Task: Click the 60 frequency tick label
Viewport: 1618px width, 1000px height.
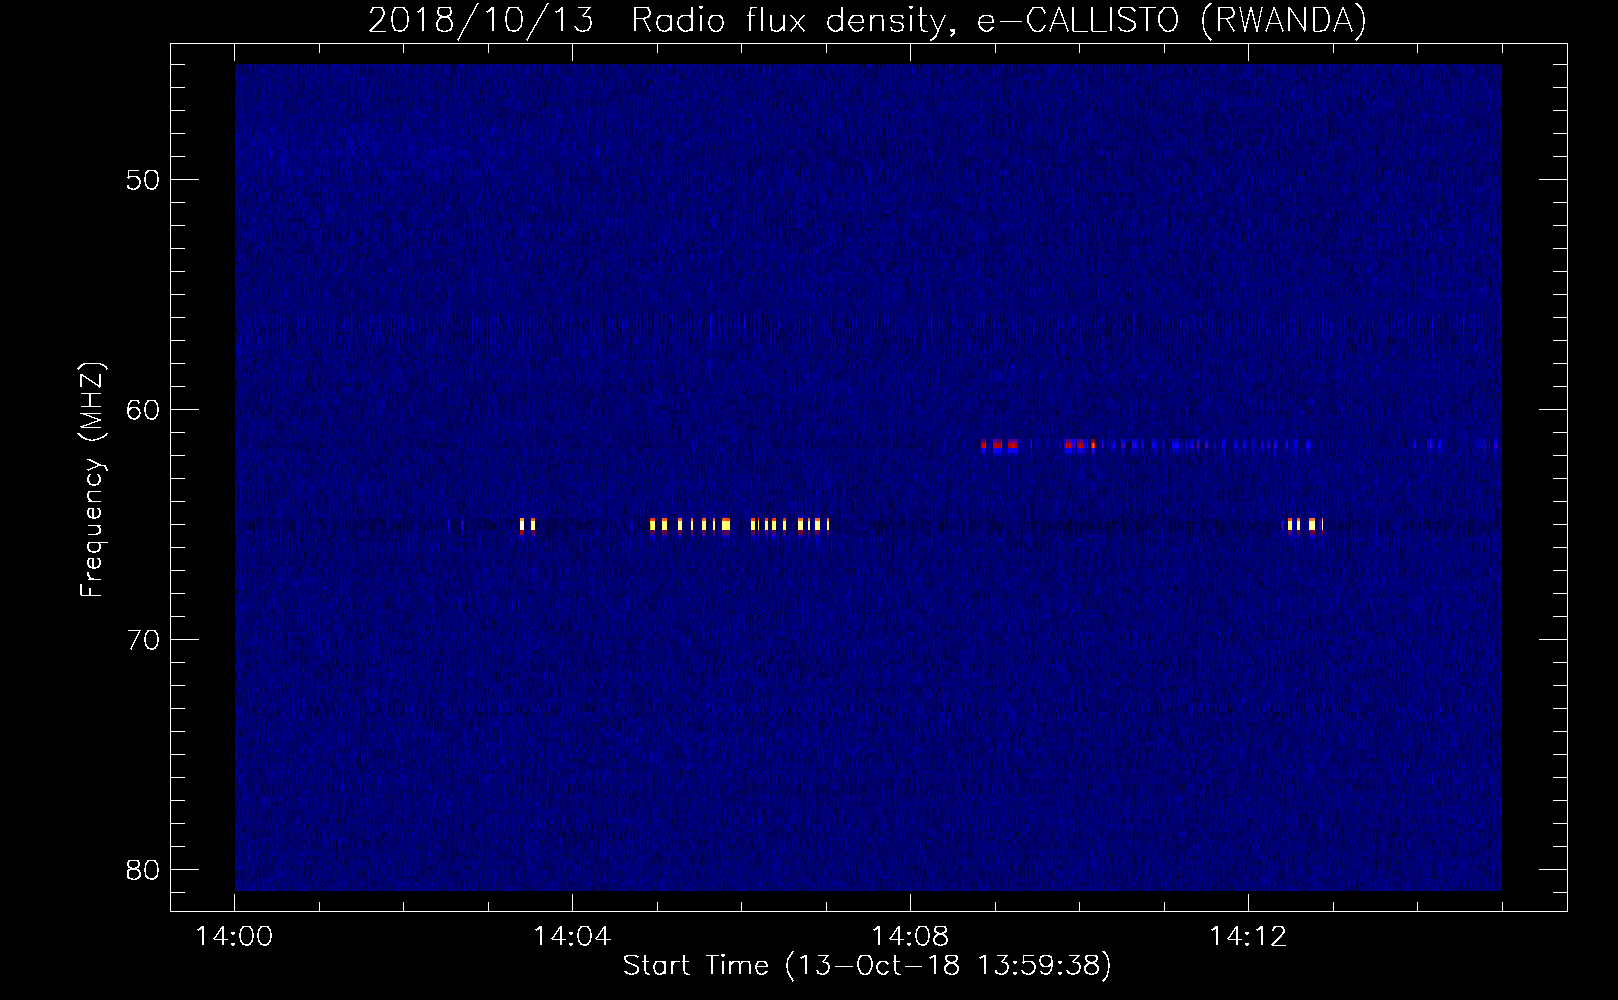Action: (144, 410)
